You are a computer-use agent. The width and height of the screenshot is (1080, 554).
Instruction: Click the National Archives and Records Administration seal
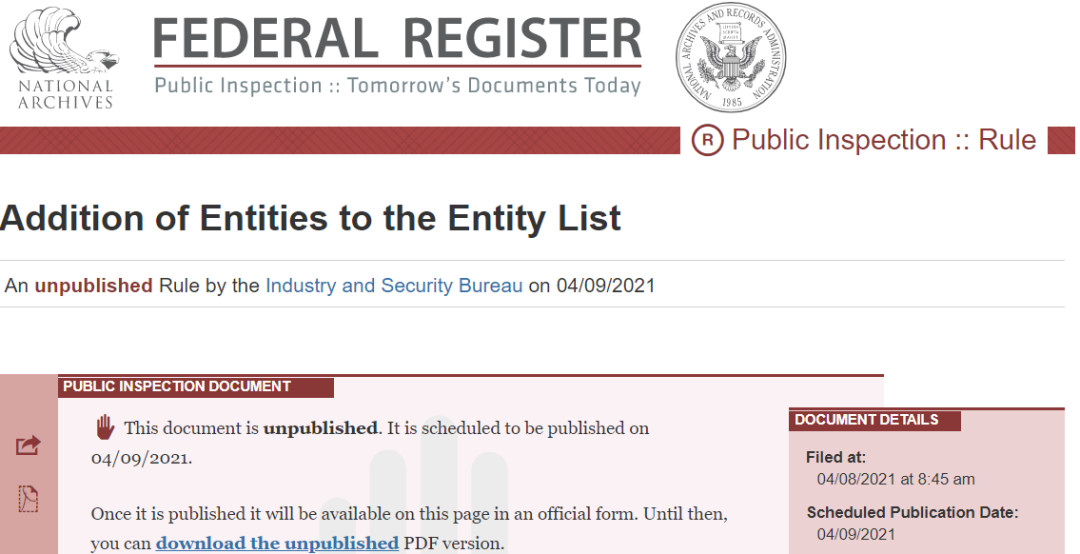point(731,58)
